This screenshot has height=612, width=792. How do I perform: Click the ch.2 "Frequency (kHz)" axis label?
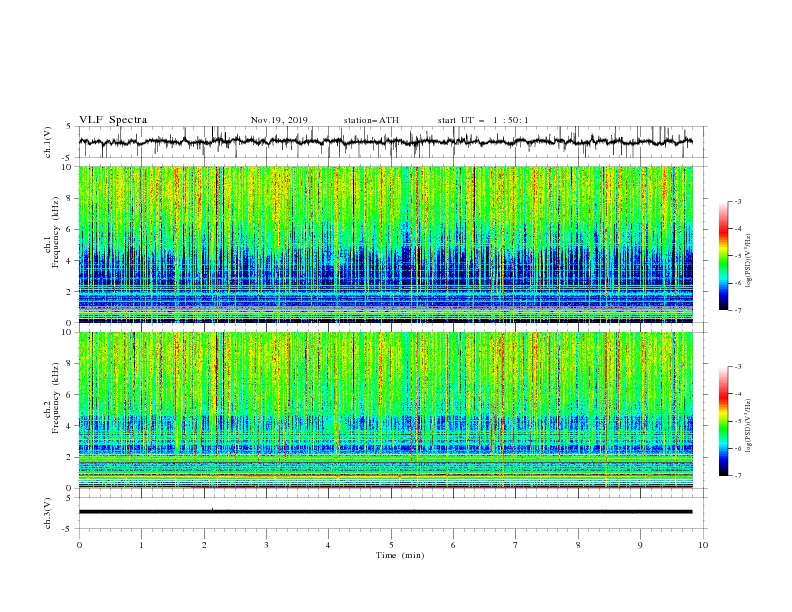coord(56,397)
